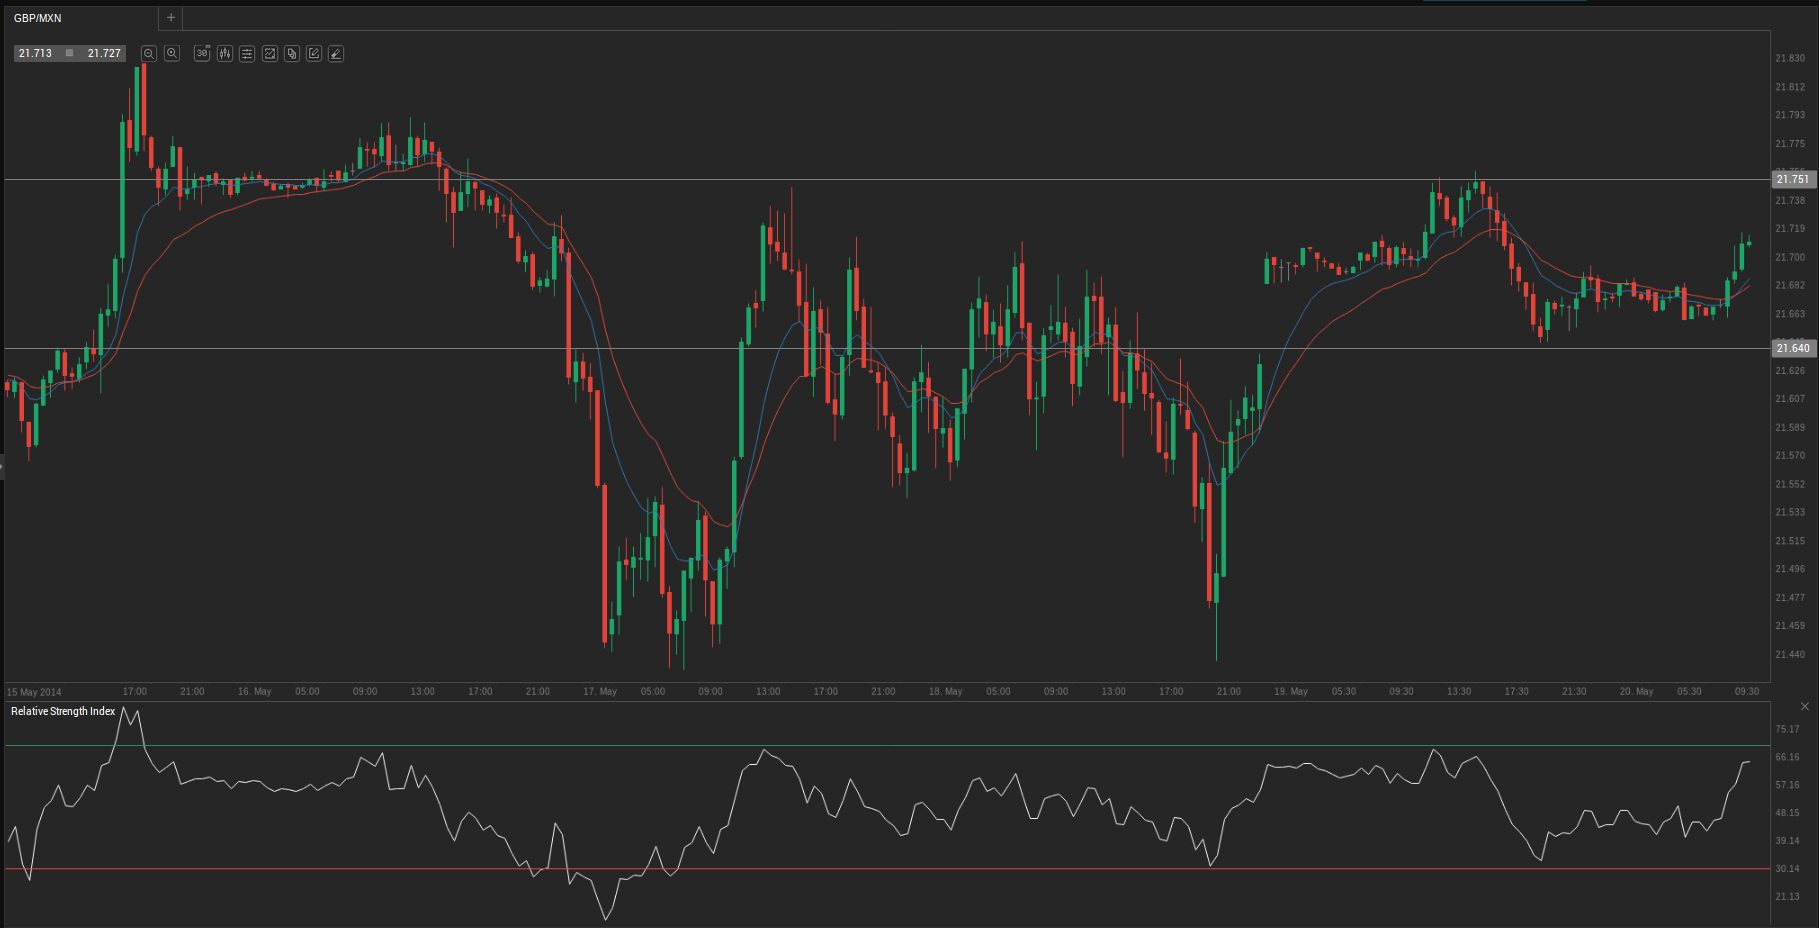This screenshot has width=1819, height=928.
Task: Click the 21.713 sell price button
Action: (35, 54)
